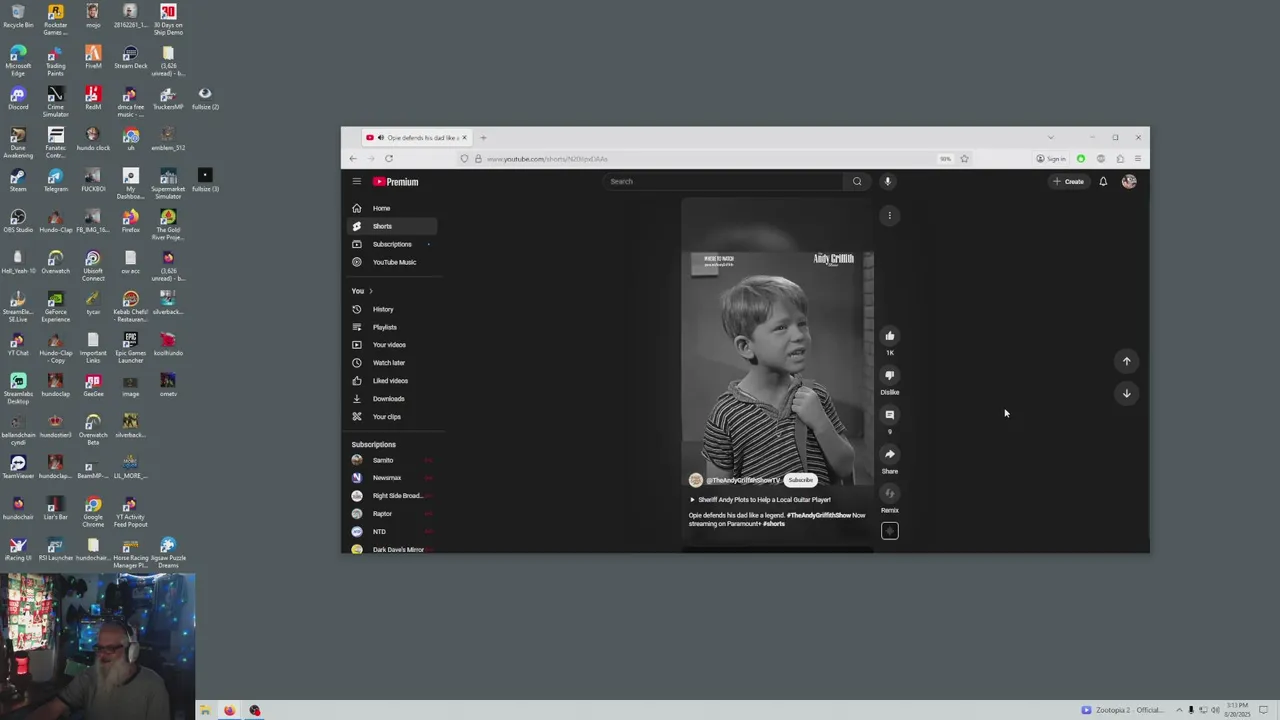Open Your clips in sidebar

click(x=392, y=417)
